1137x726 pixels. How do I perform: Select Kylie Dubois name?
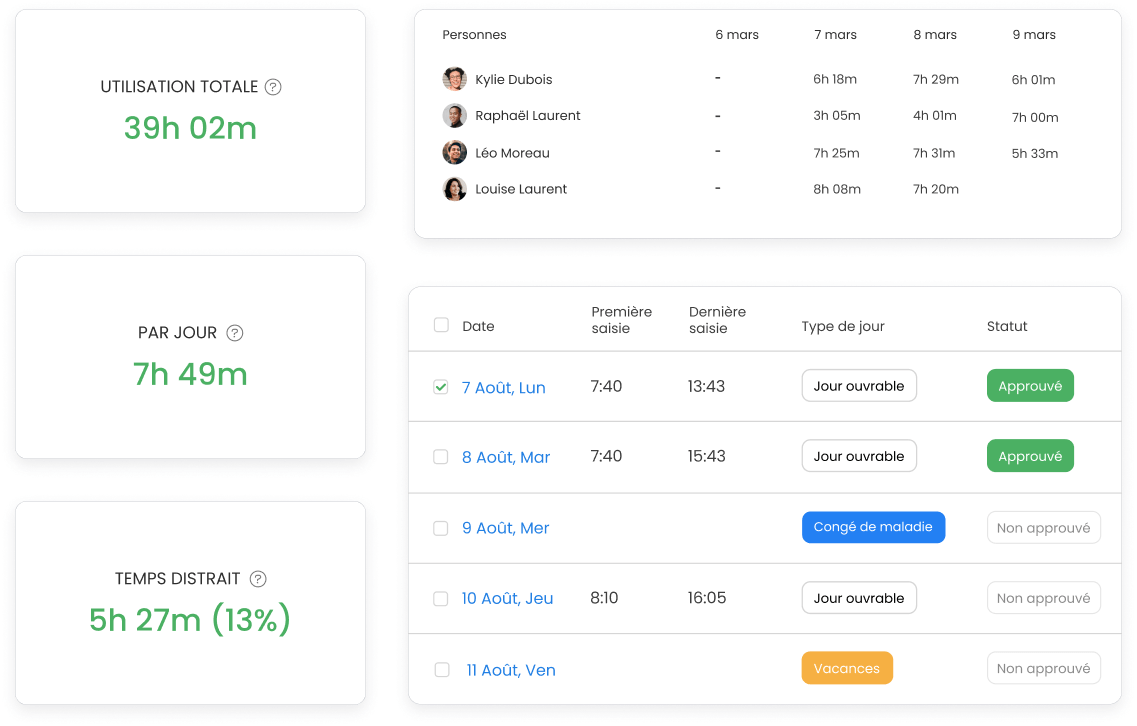[x=513, y=80]
